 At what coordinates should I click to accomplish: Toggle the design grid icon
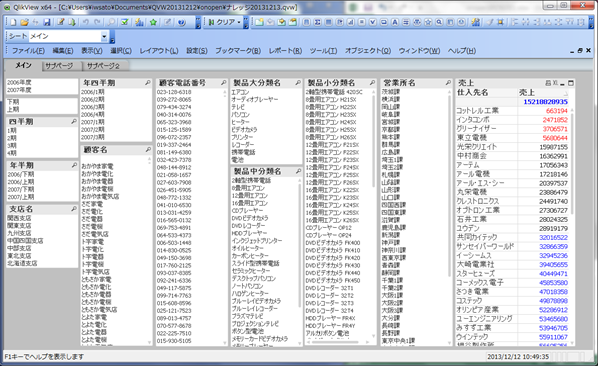[x=500, y=22]
